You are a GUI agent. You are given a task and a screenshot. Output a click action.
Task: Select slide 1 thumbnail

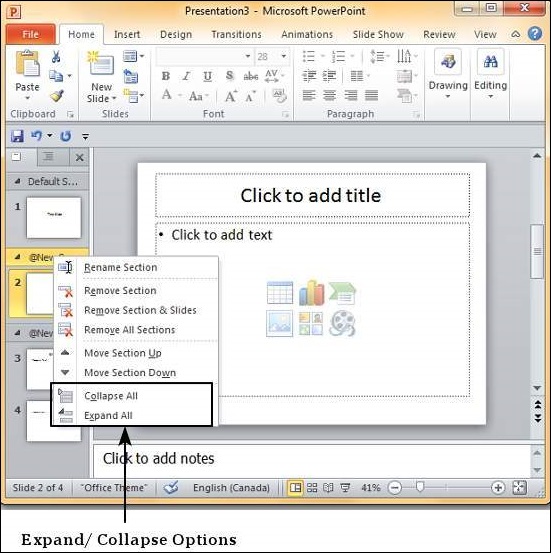pyautogui.click(x=54, y=218)
